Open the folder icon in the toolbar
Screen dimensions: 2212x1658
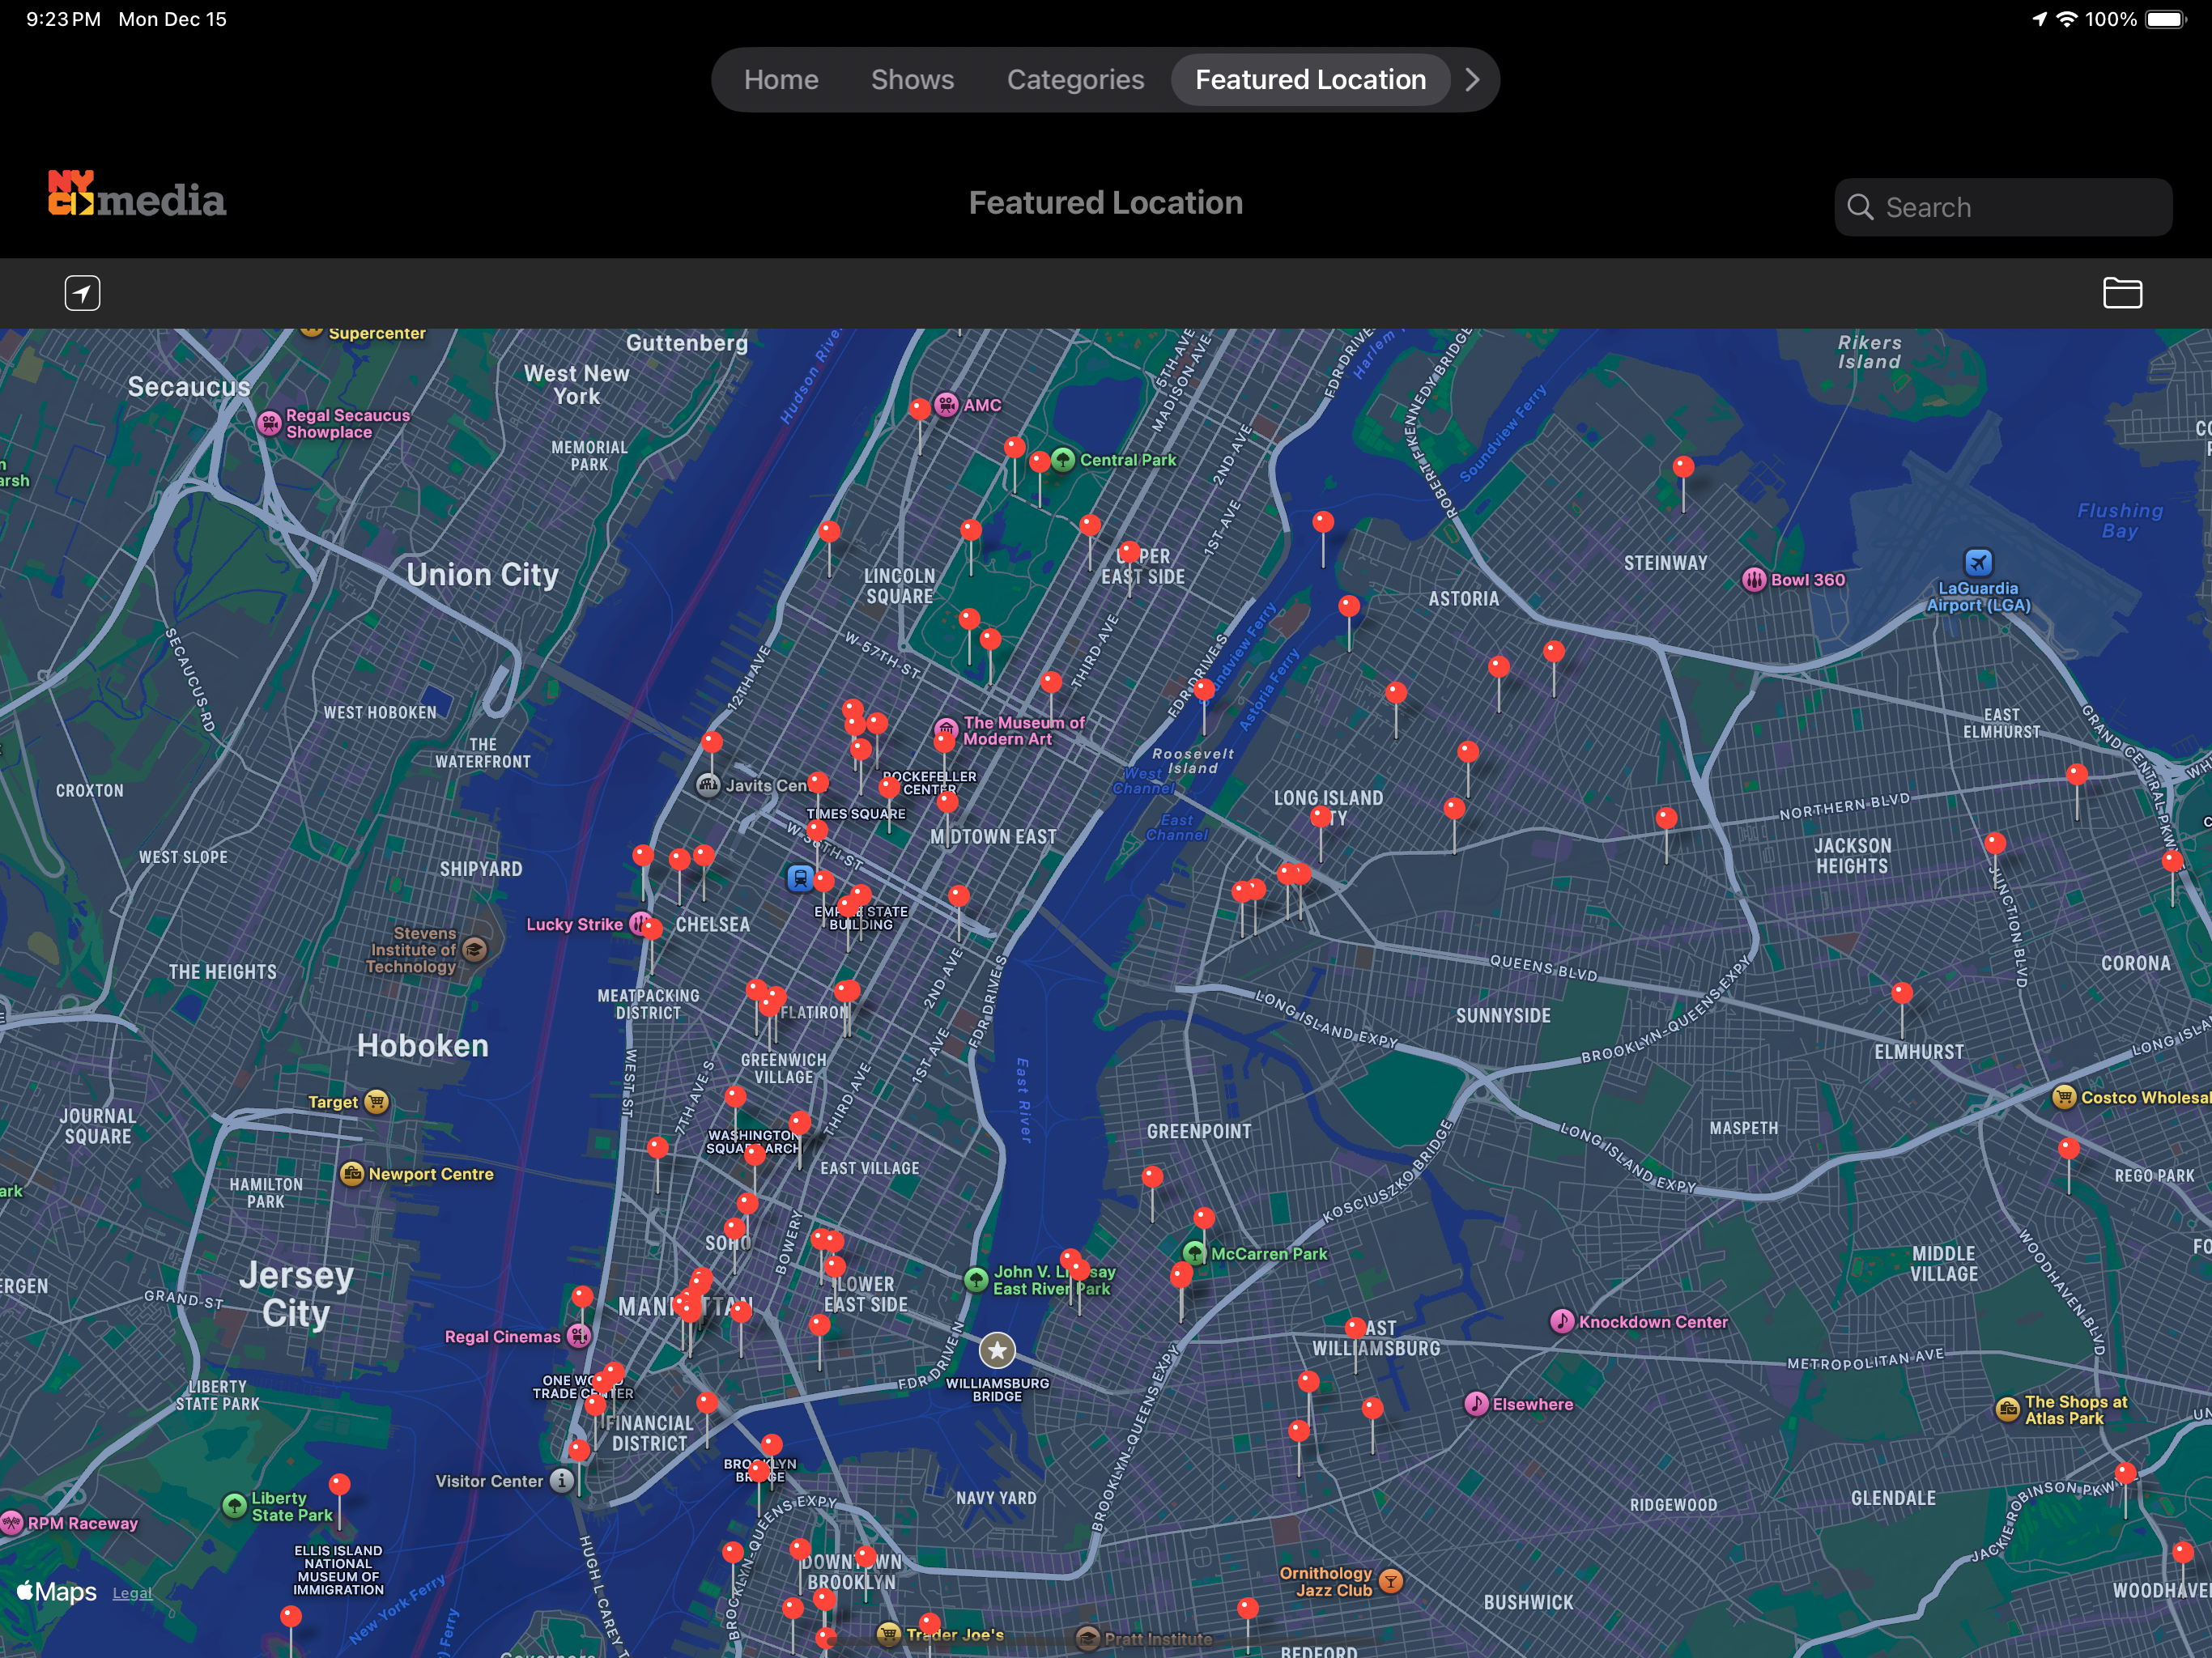pos(2122,293)
